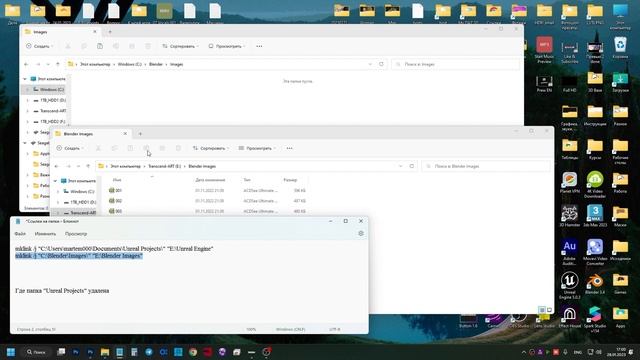Select Windows (C:) in Images window tree
Viewport: 640px width, 360px height.
click(51, 89)
